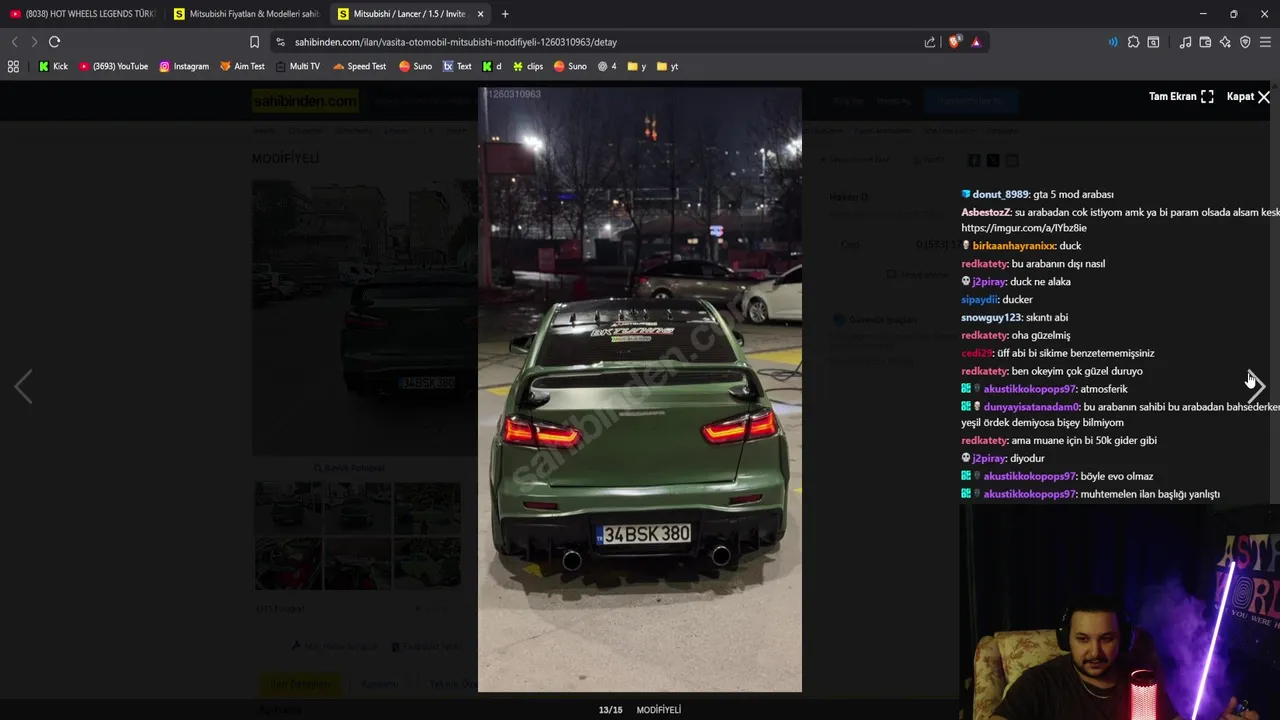Click chat username cedi29
The height and width of the screenshot is (720, 1280).
coord(977,353)
